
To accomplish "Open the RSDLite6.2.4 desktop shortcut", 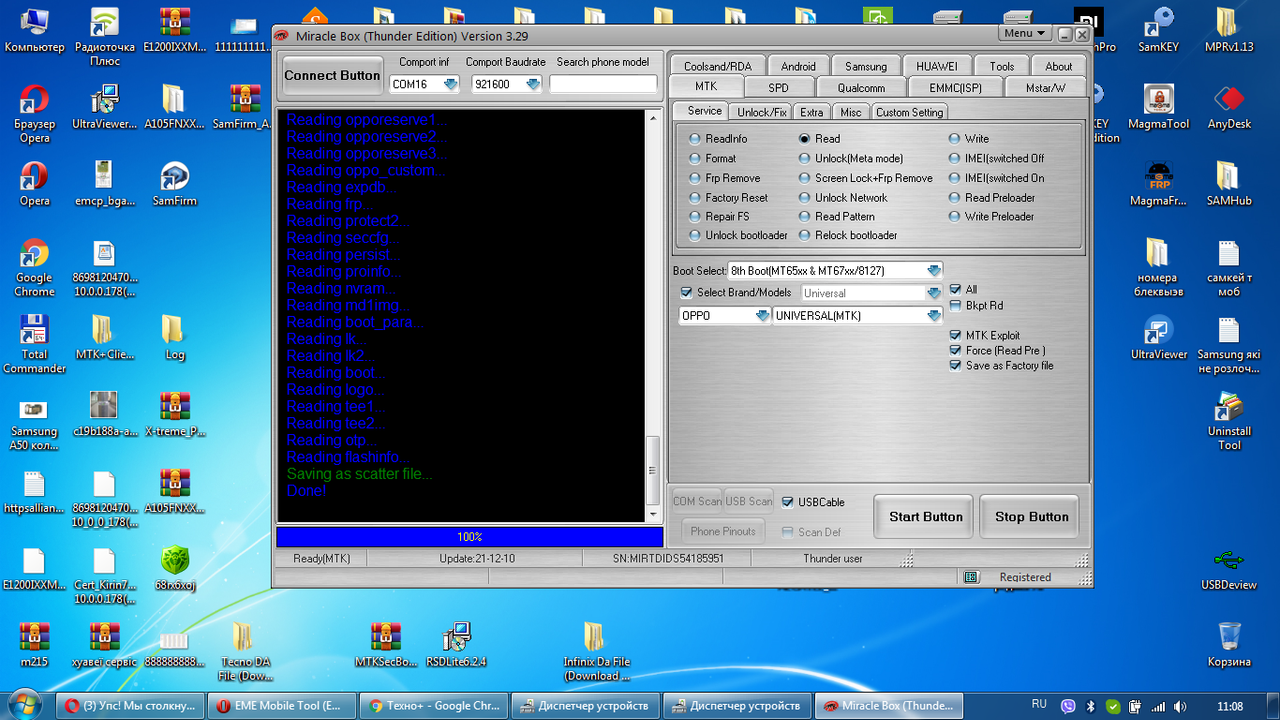I will click(x=456, y=644).
